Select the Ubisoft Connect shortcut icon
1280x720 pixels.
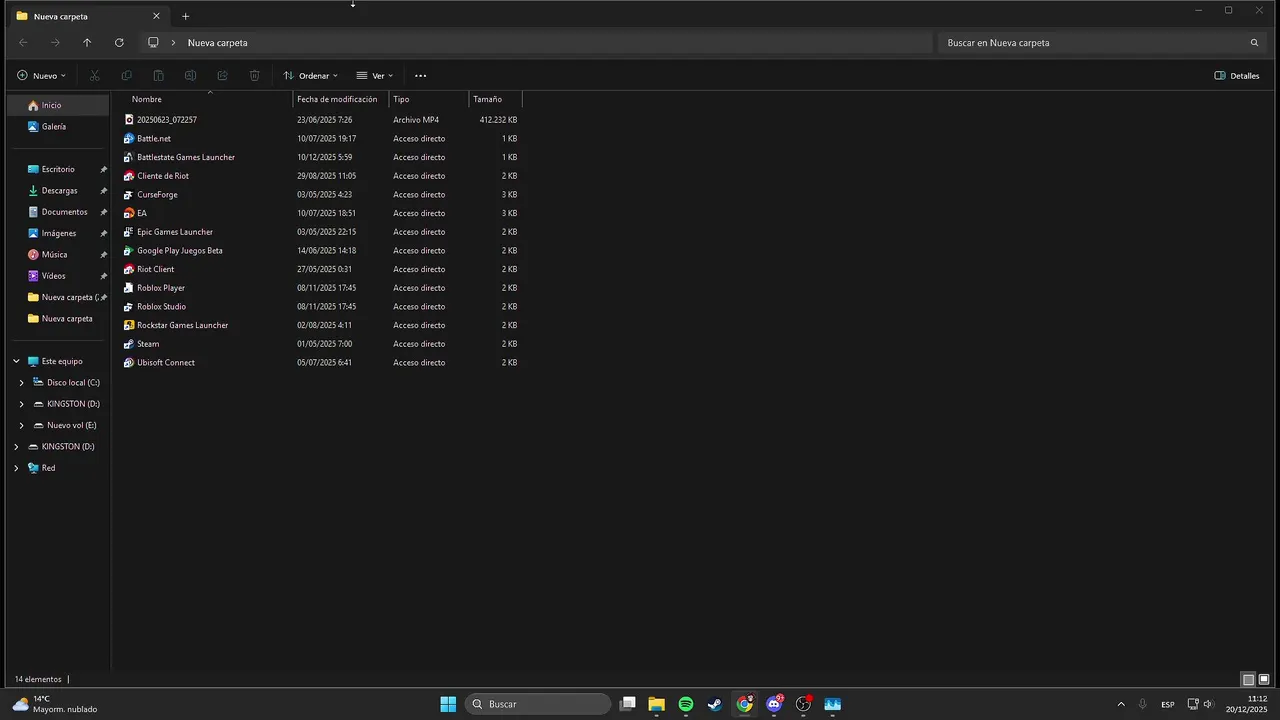point(129,363)
